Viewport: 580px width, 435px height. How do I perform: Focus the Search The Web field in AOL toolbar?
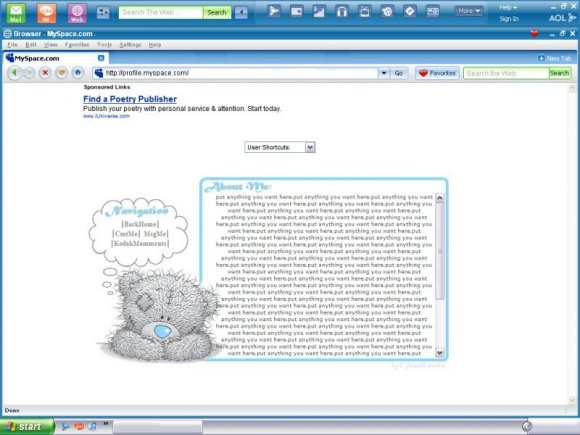click(x=161, y=12)
